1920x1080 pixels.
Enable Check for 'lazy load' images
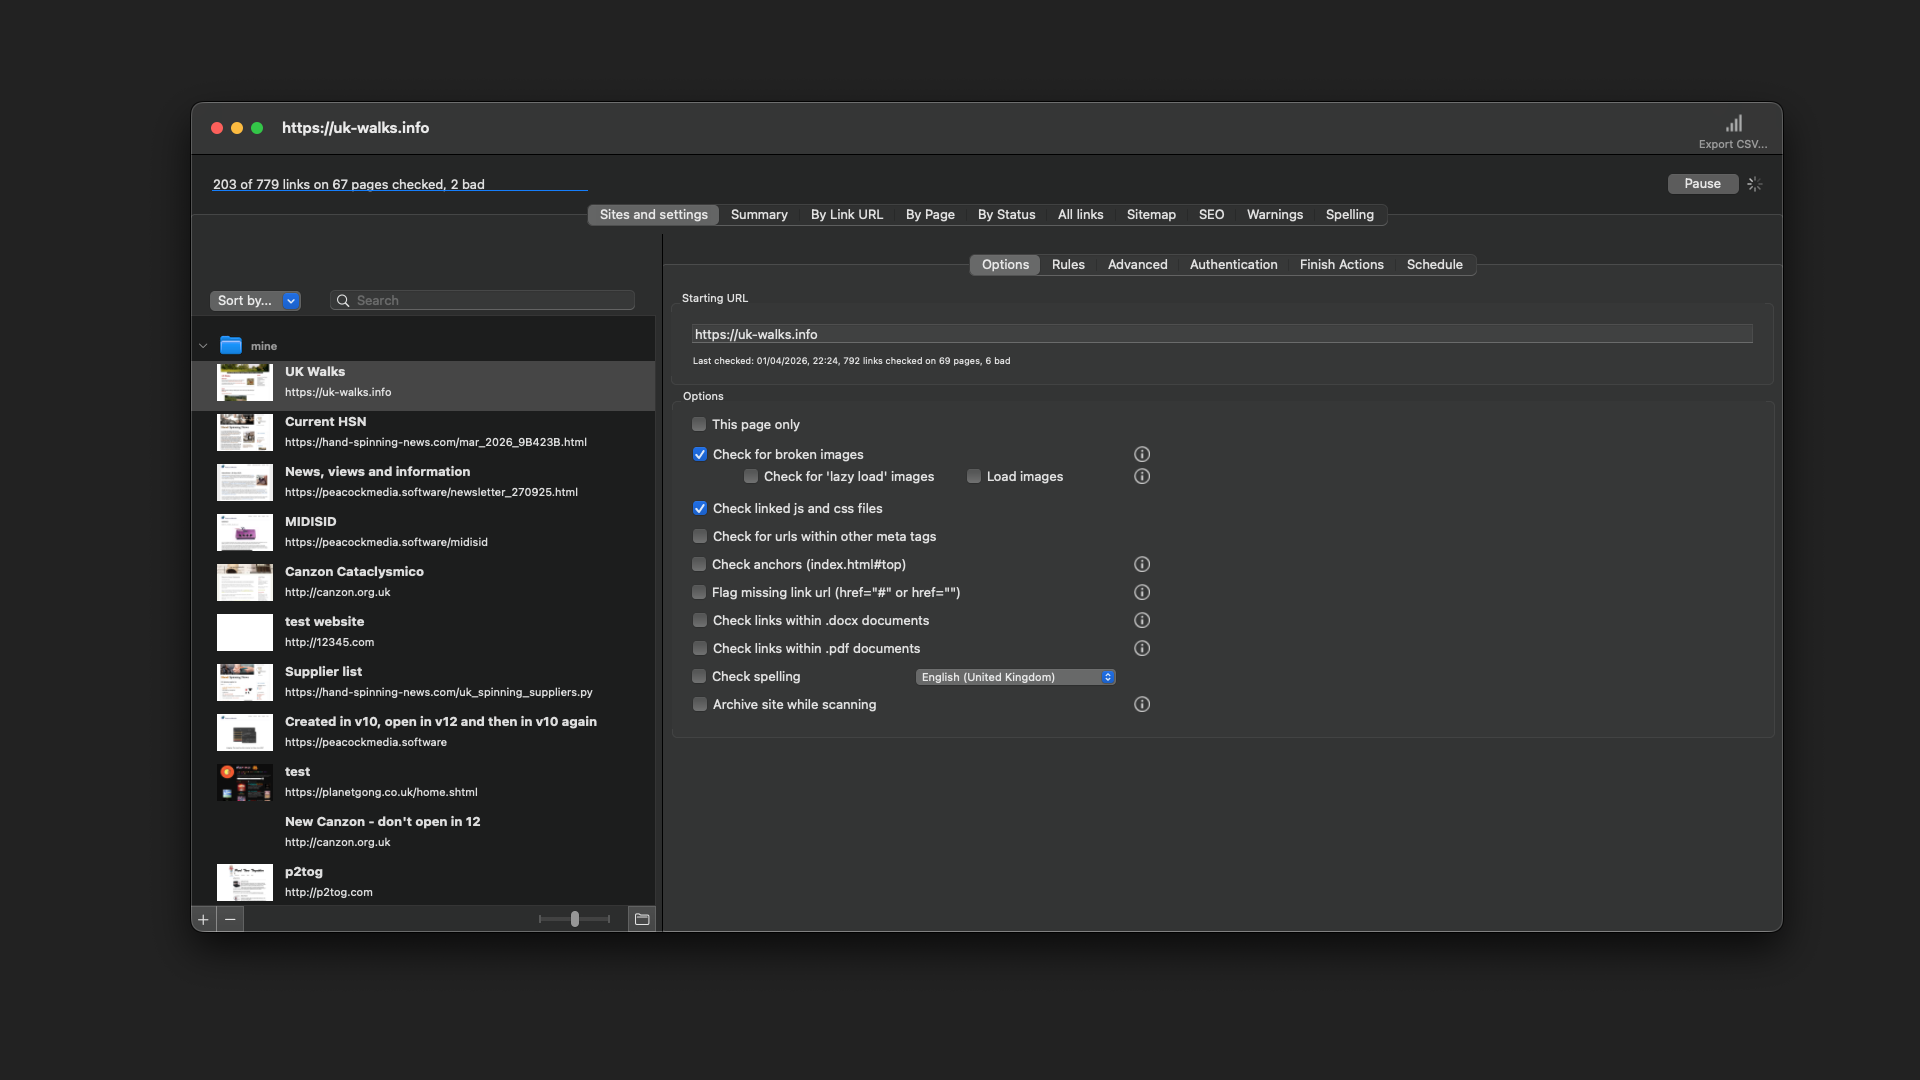pos(751,476)
